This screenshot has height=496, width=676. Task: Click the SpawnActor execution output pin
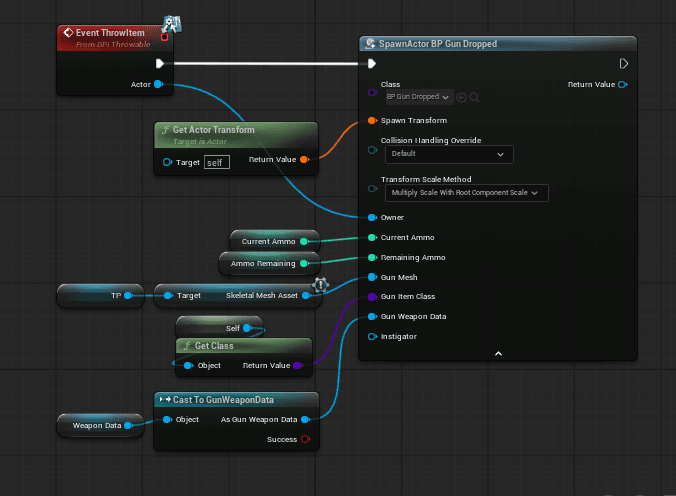(623, 64)
